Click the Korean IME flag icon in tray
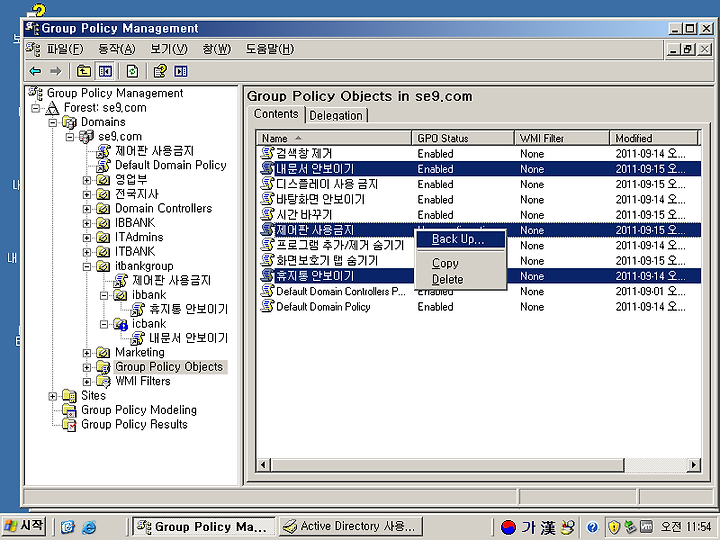The width and height of the screenshot is (720, 540). click(508, 527)
